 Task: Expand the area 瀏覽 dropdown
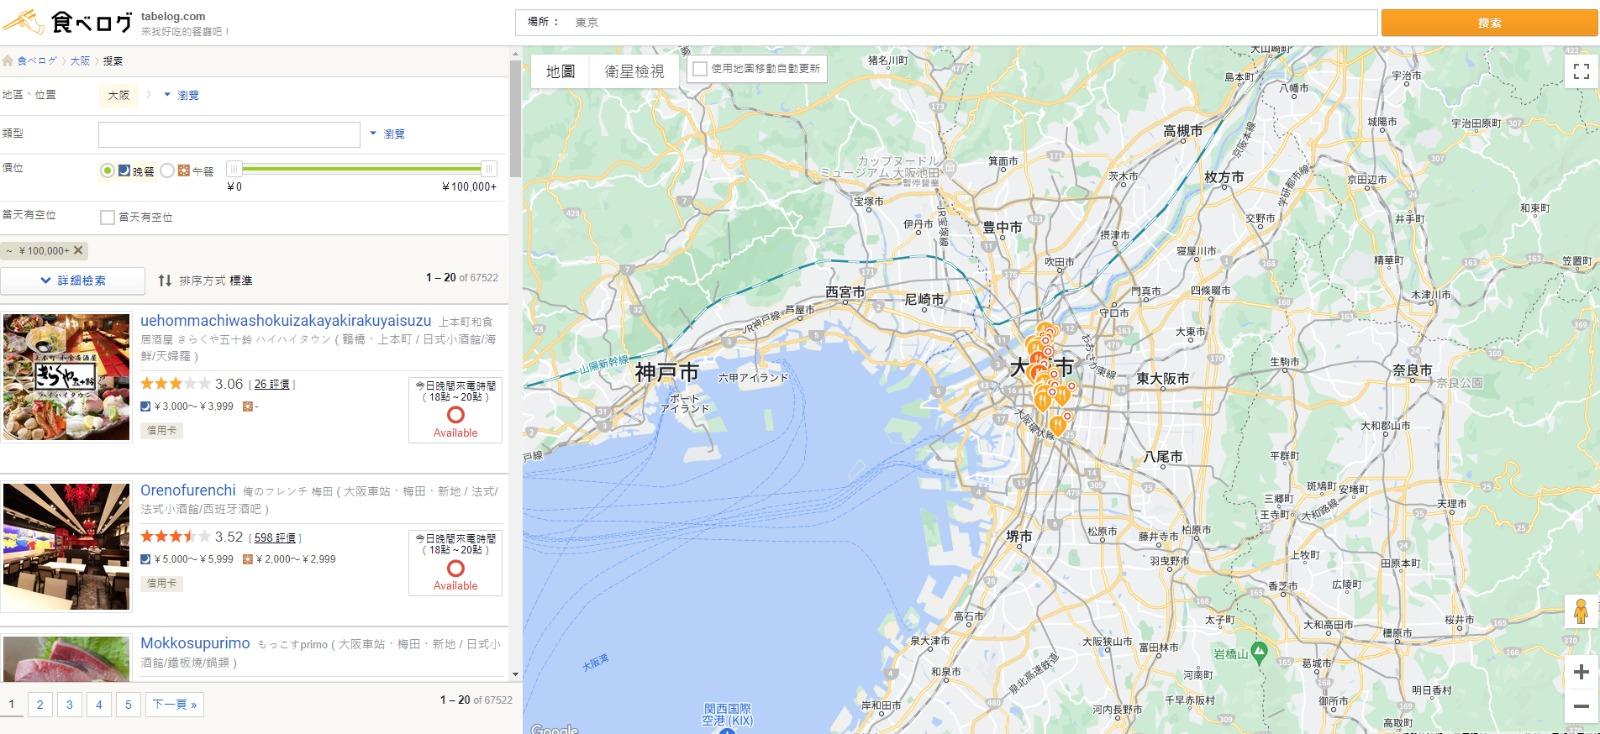point(181,95)
